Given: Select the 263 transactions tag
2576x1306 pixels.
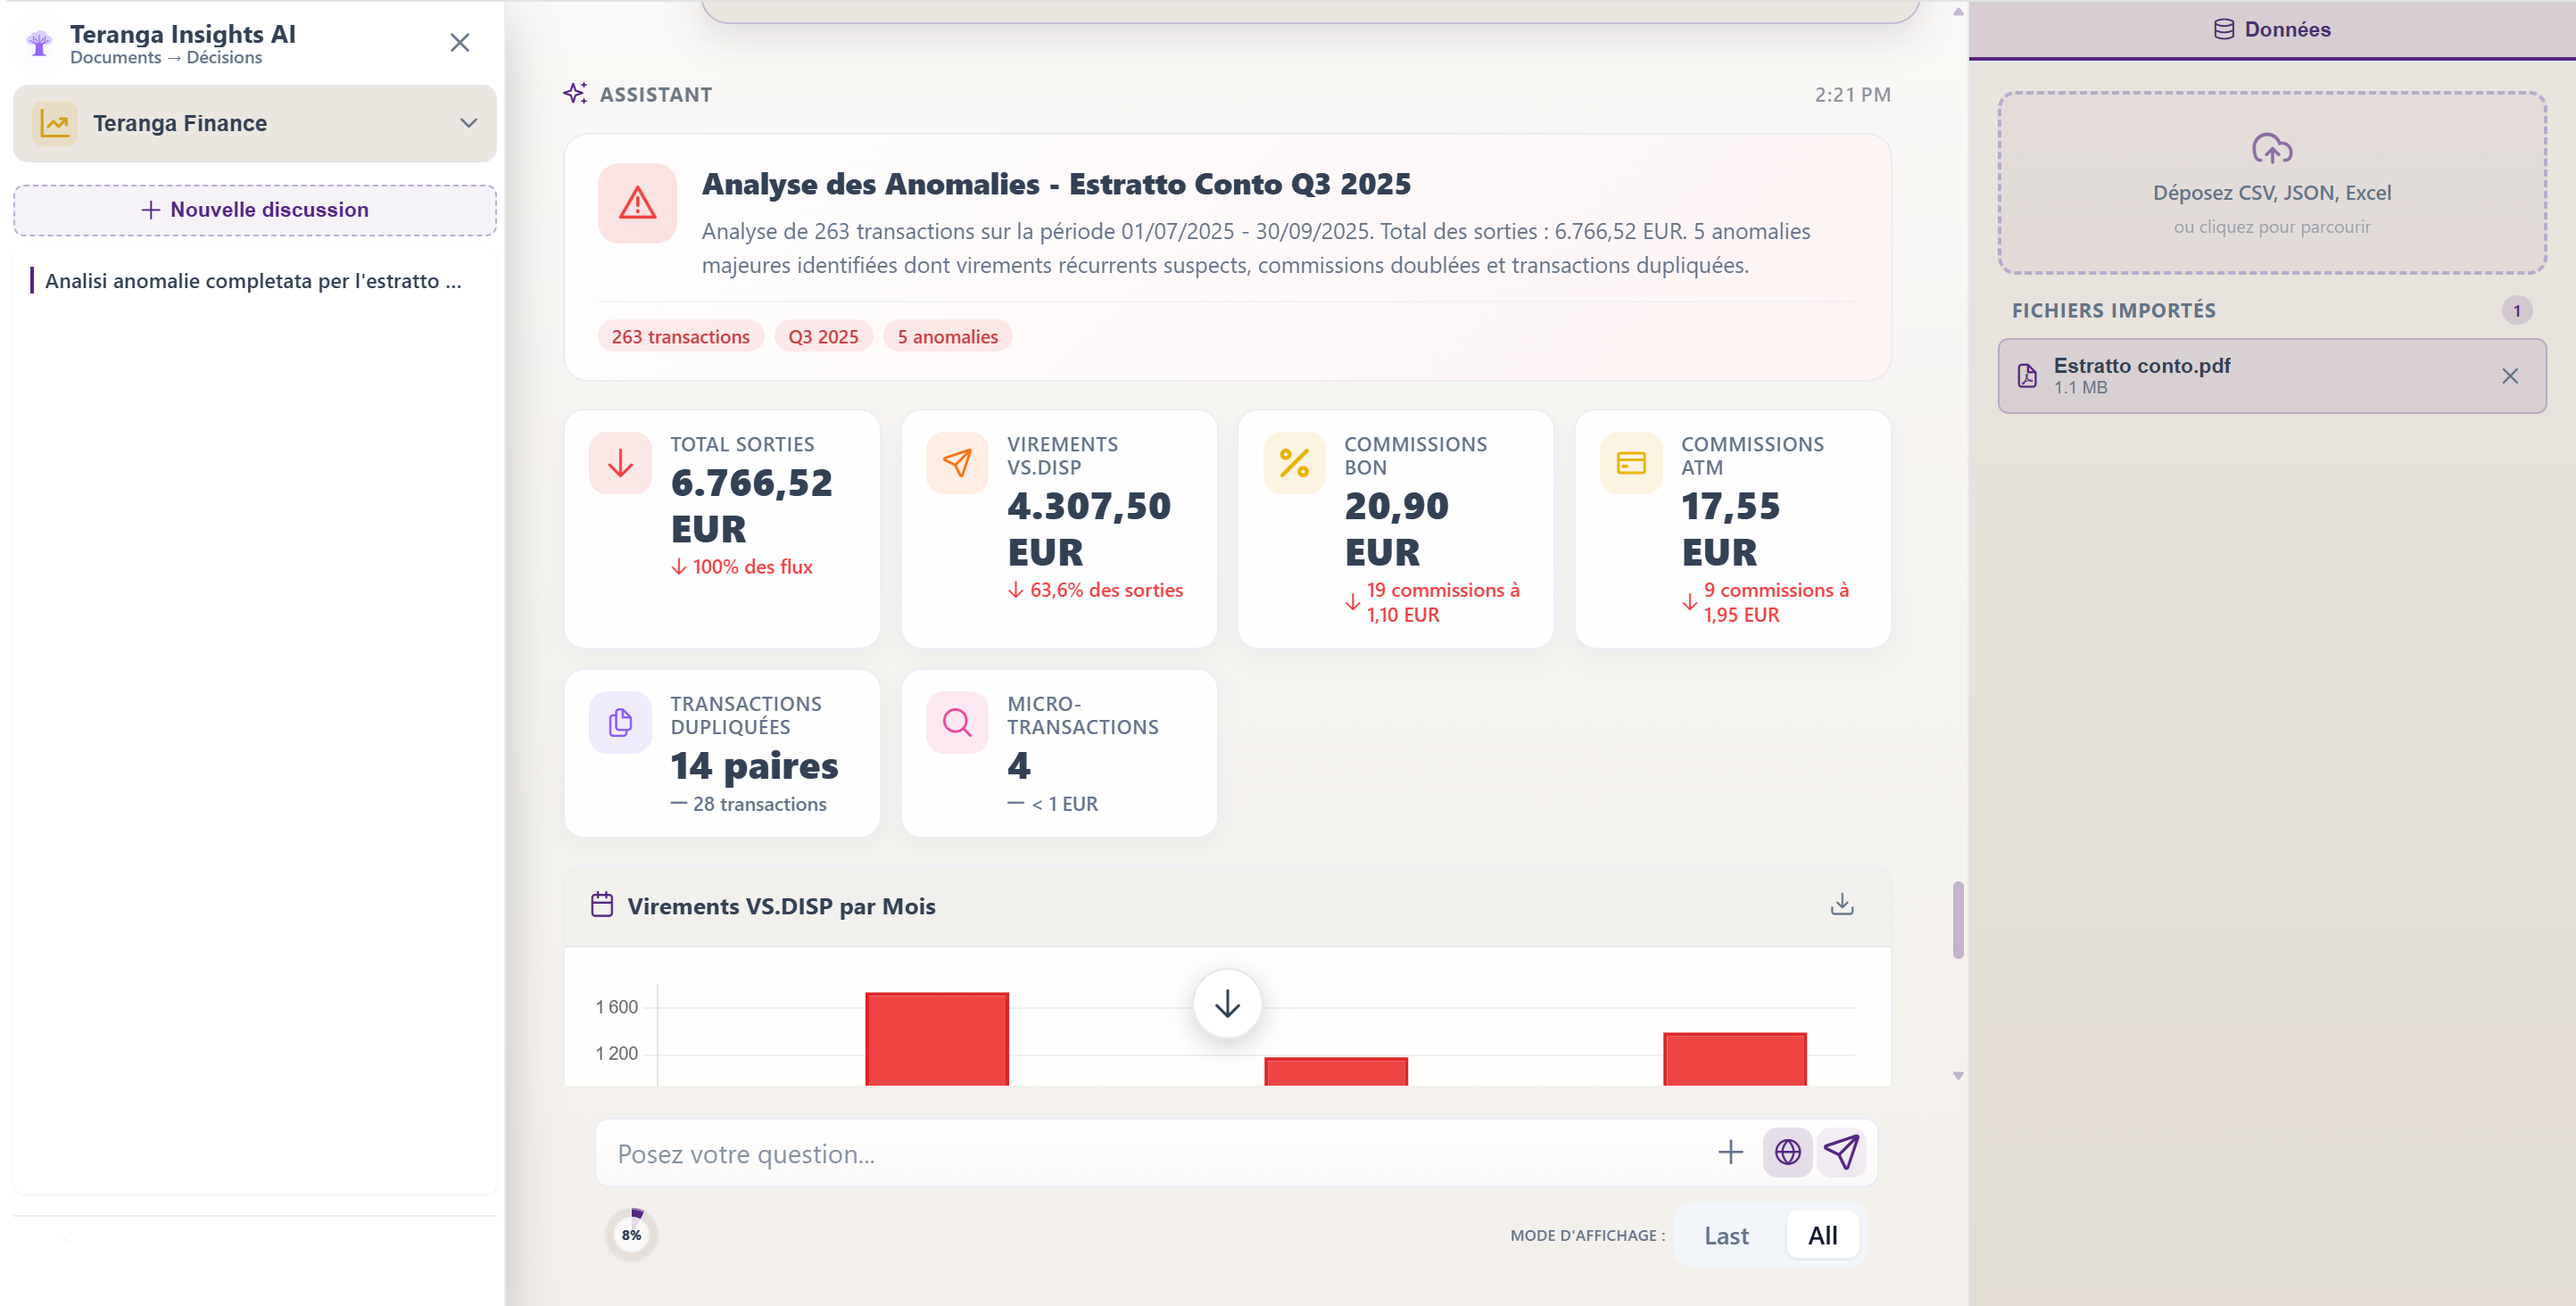Looking at the screenshot, I should [x=680, y=337].
